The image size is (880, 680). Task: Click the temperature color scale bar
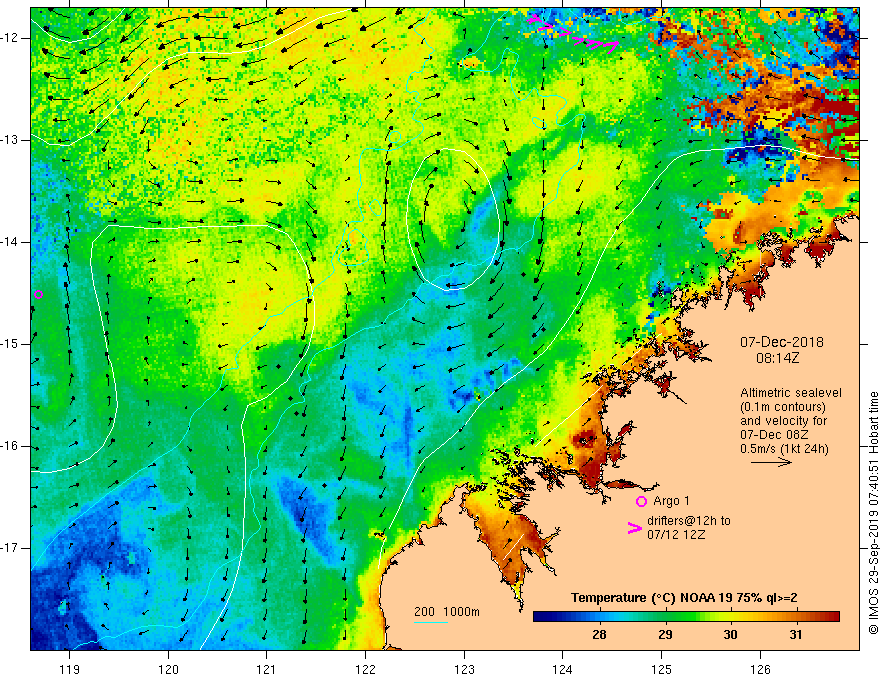coord(686,617)
